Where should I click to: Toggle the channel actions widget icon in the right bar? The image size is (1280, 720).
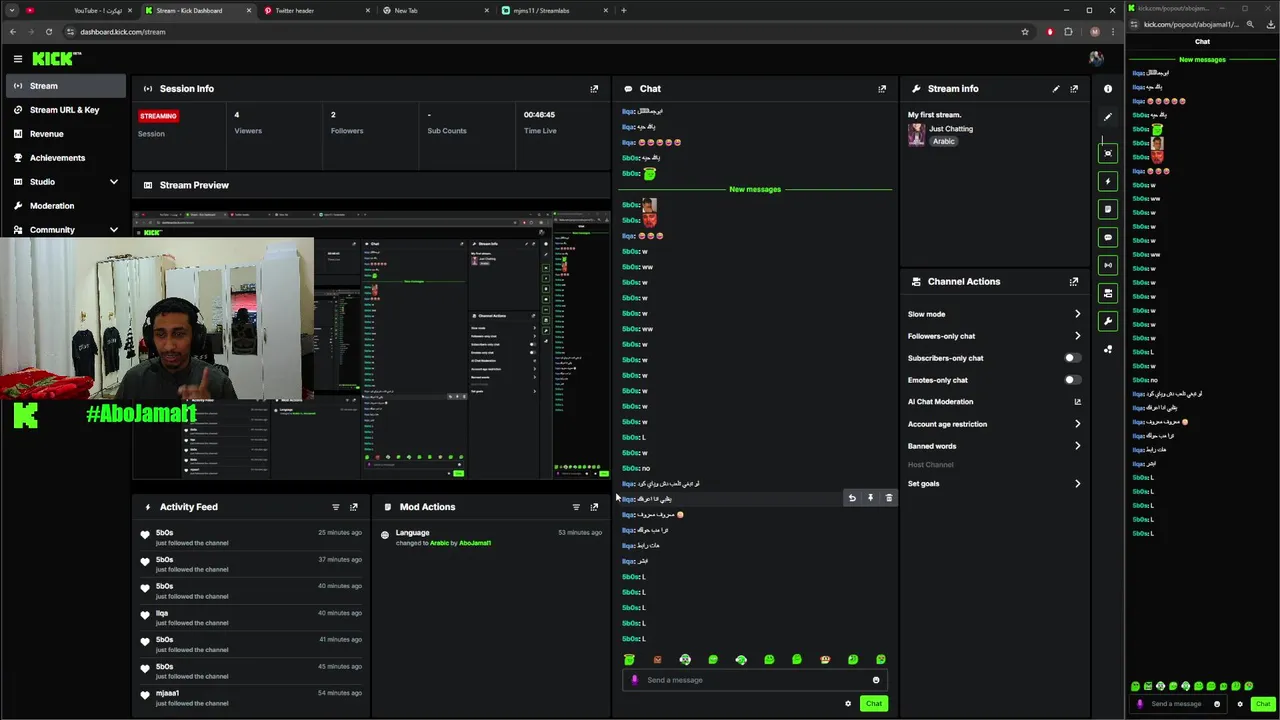coord(1108,293)
